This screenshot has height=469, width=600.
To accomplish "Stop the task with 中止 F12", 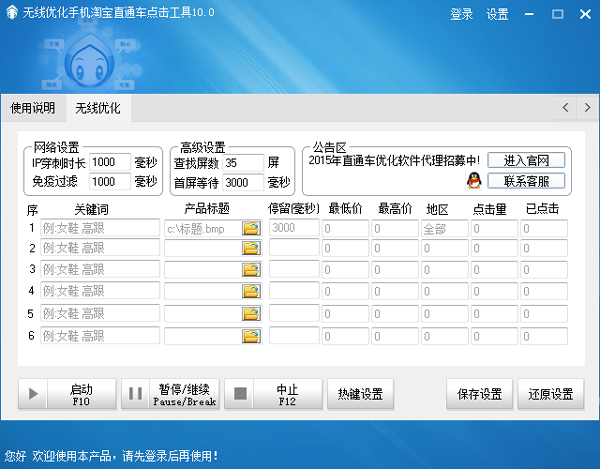I will (x=273, y=394).
